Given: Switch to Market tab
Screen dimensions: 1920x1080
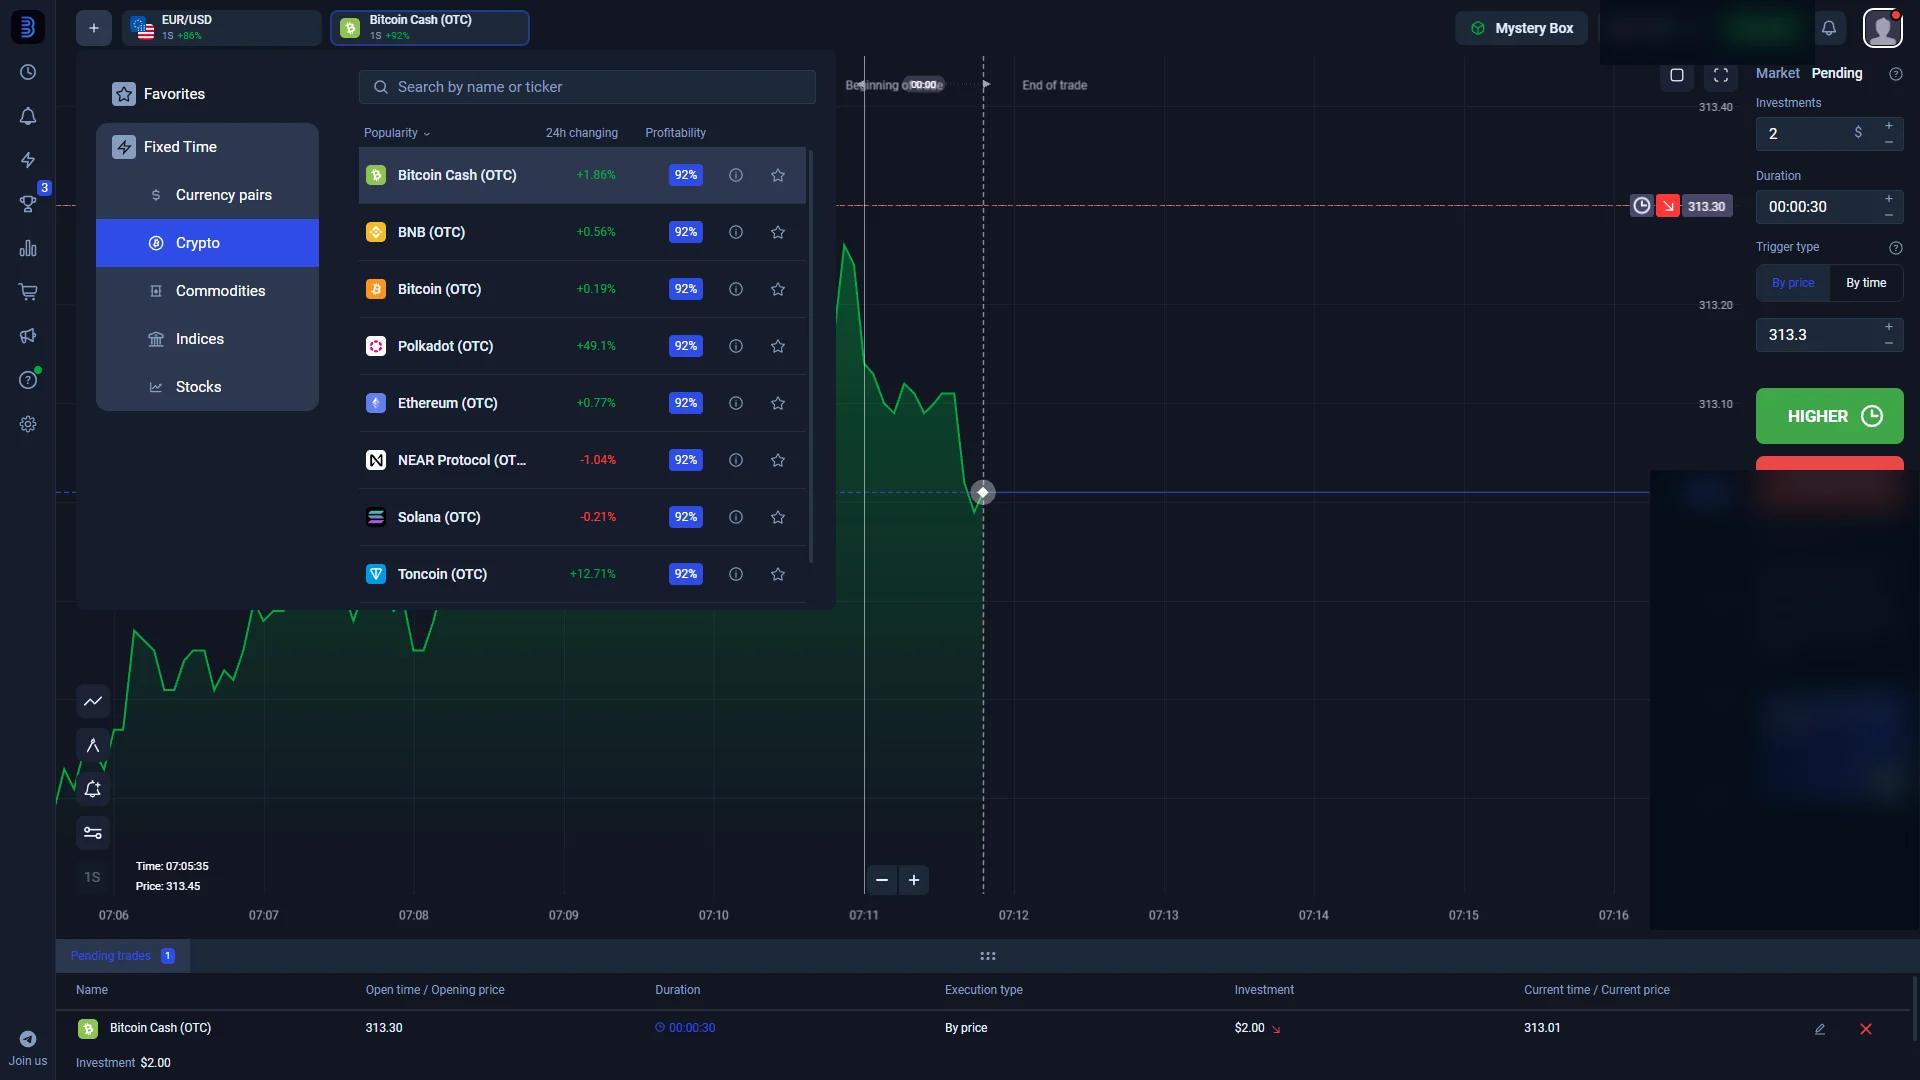Looking at the screenshot, I should [1777, 74].
